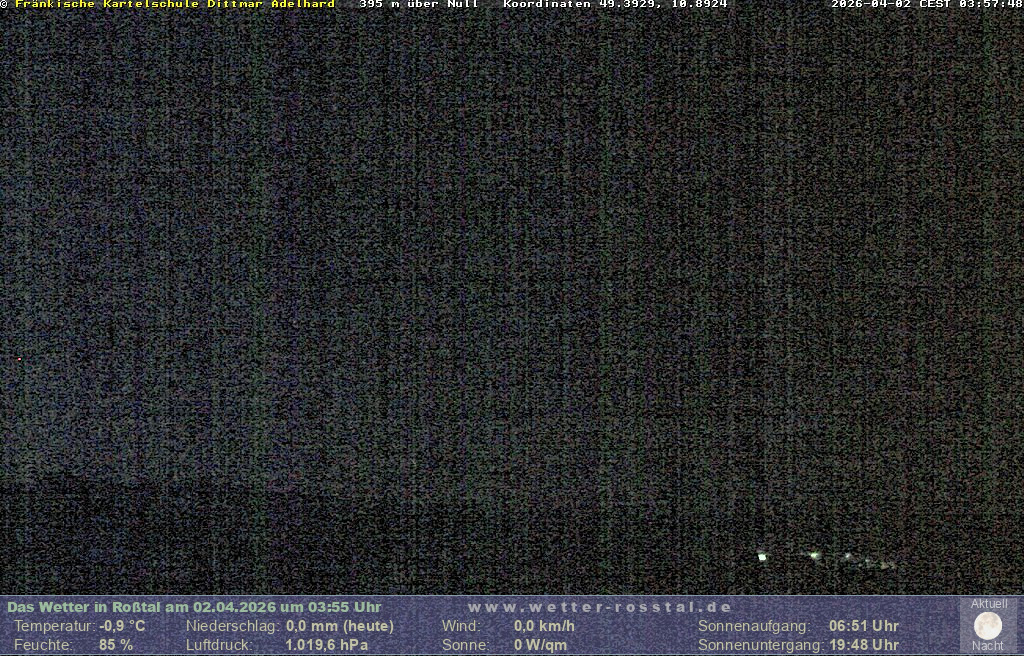This screenshot has width=1024, height=656.
Task: Click the Fränkische Kartelschule copyright text
Action: pos(170,5)
